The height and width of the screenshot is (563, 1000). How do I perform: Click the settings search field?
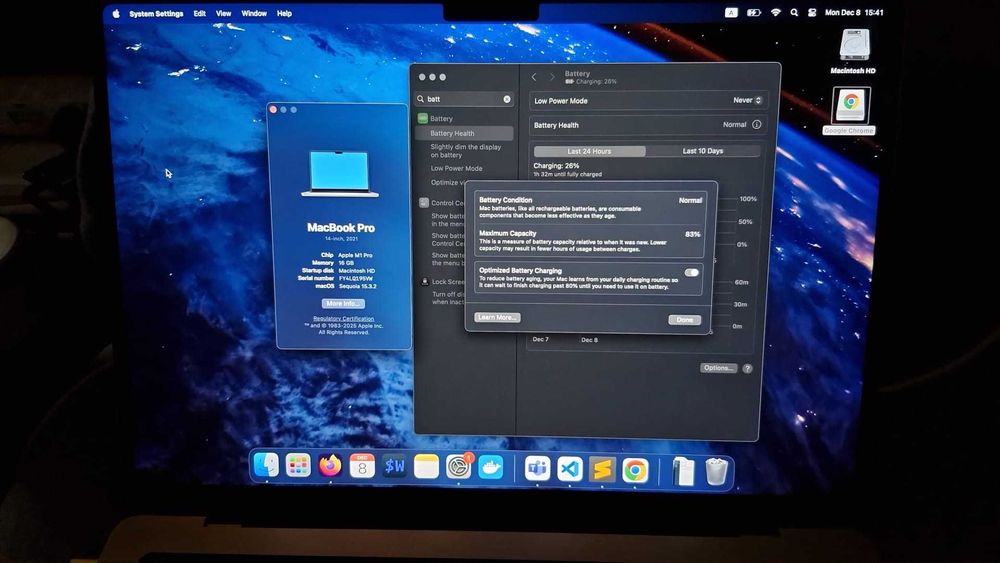pyautogui.click(x=464, y=99)
